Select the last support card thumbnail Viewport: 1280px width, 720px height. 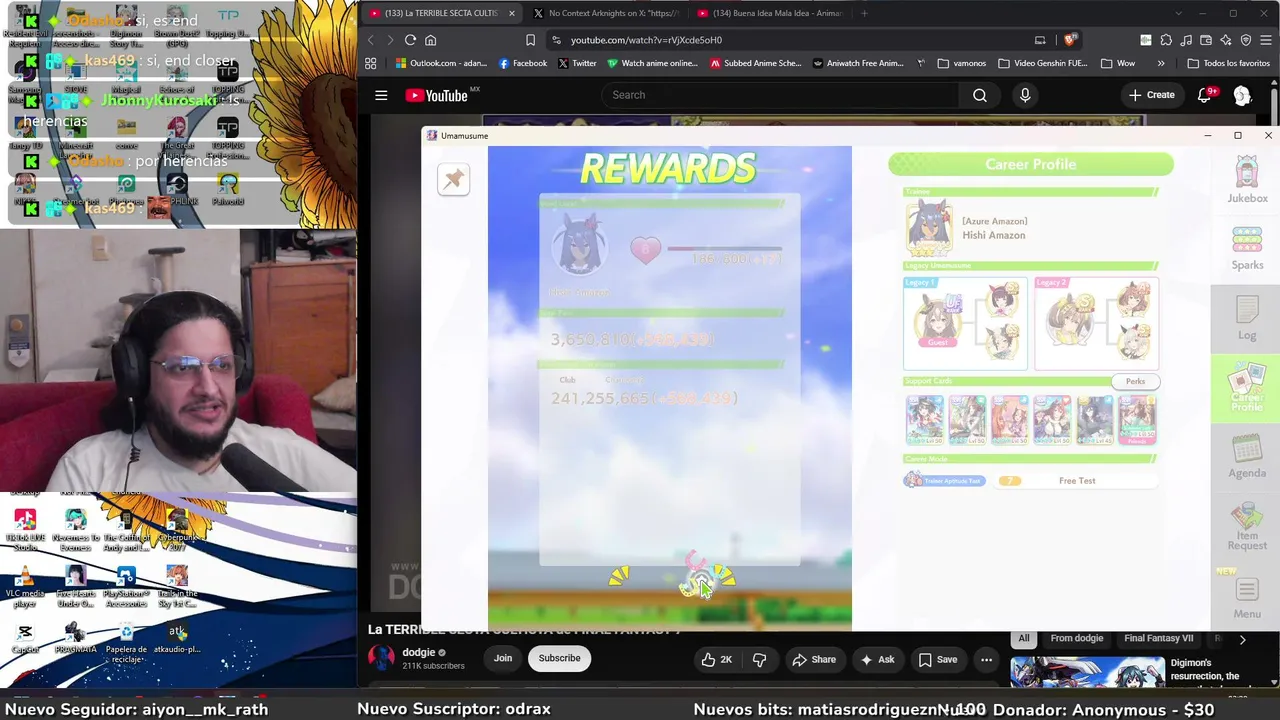tap(1137, 419)
